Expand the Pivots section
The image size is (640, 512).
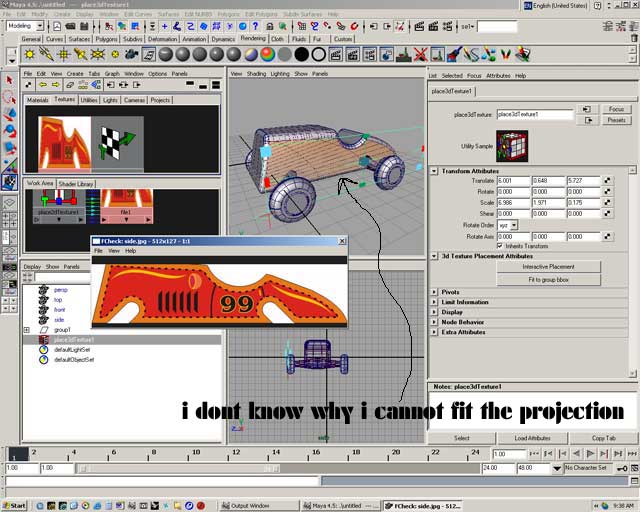(x=434, y=292)
